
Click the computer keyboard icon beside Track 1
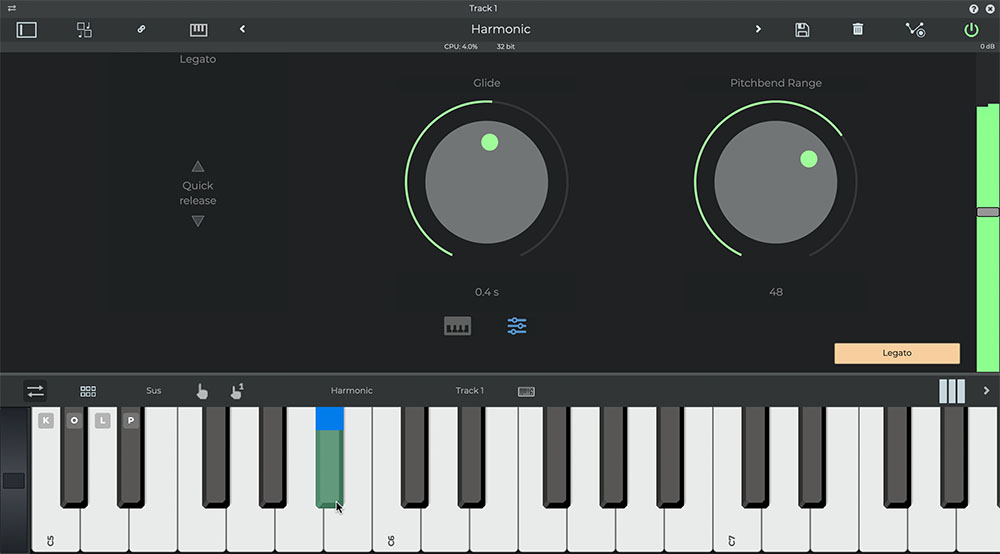pos(526,391)
